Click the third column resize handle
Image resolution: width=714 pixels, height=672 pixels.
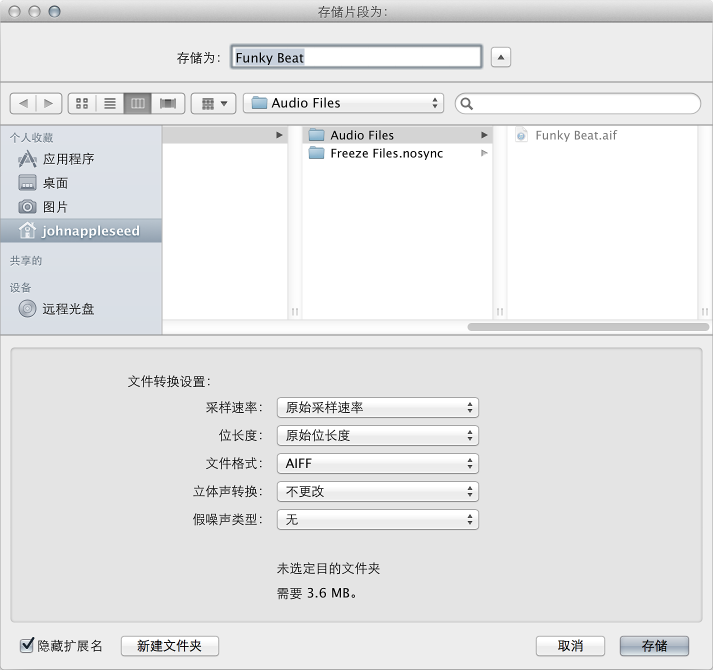(x=705, y=312)
